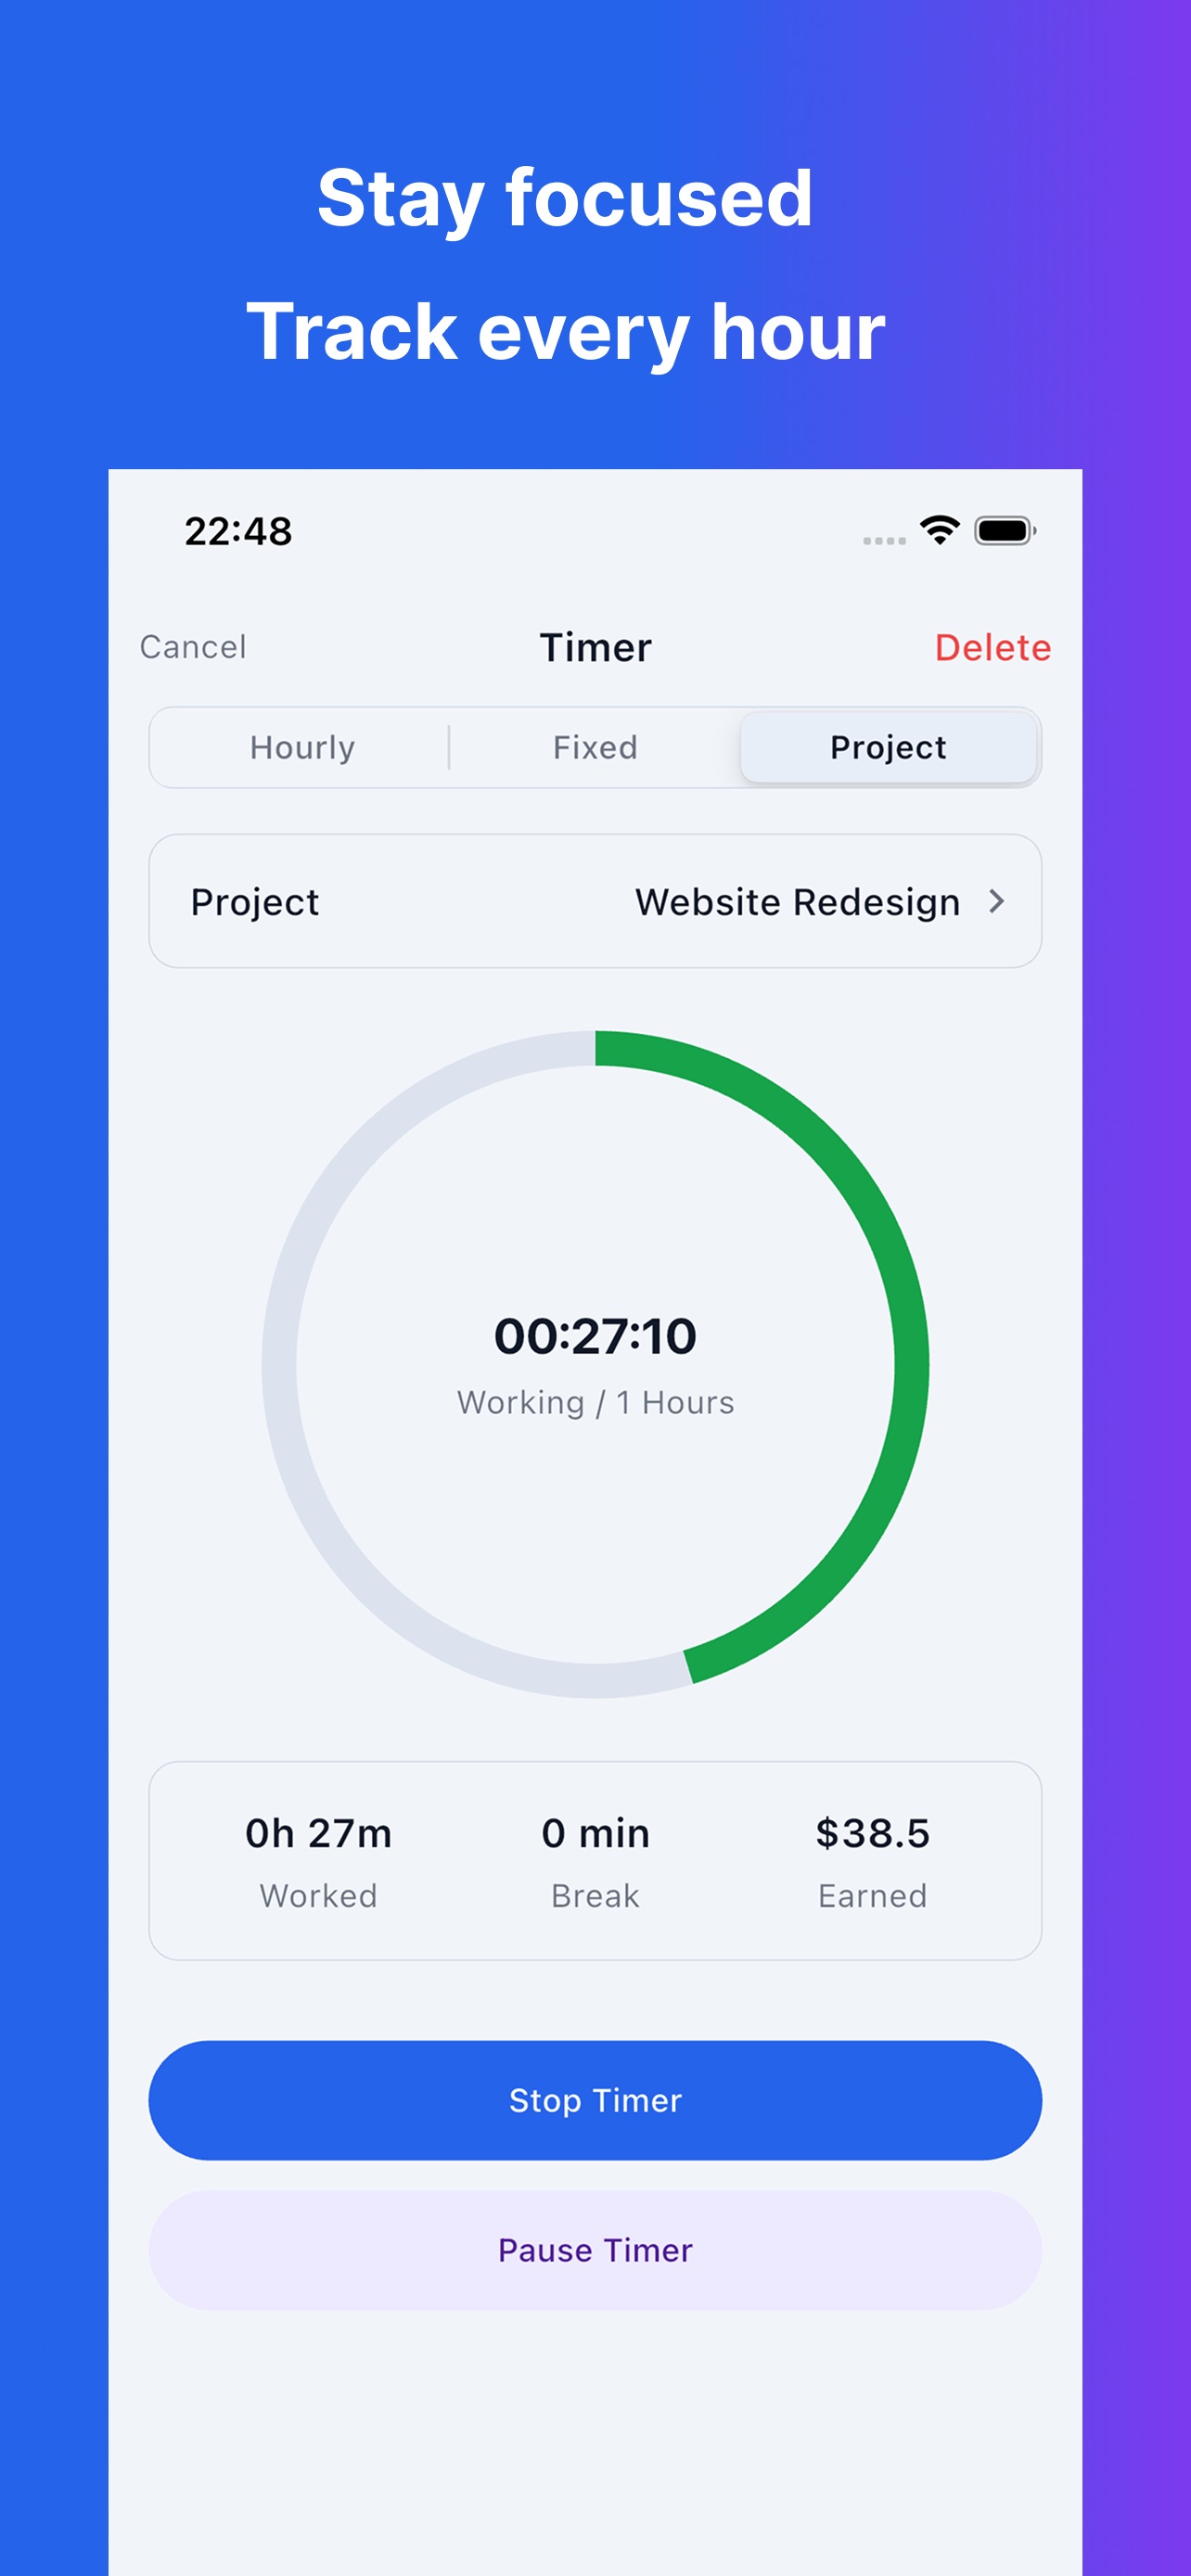
Task: Select the Project tab
Action: (x=888, y=747)
